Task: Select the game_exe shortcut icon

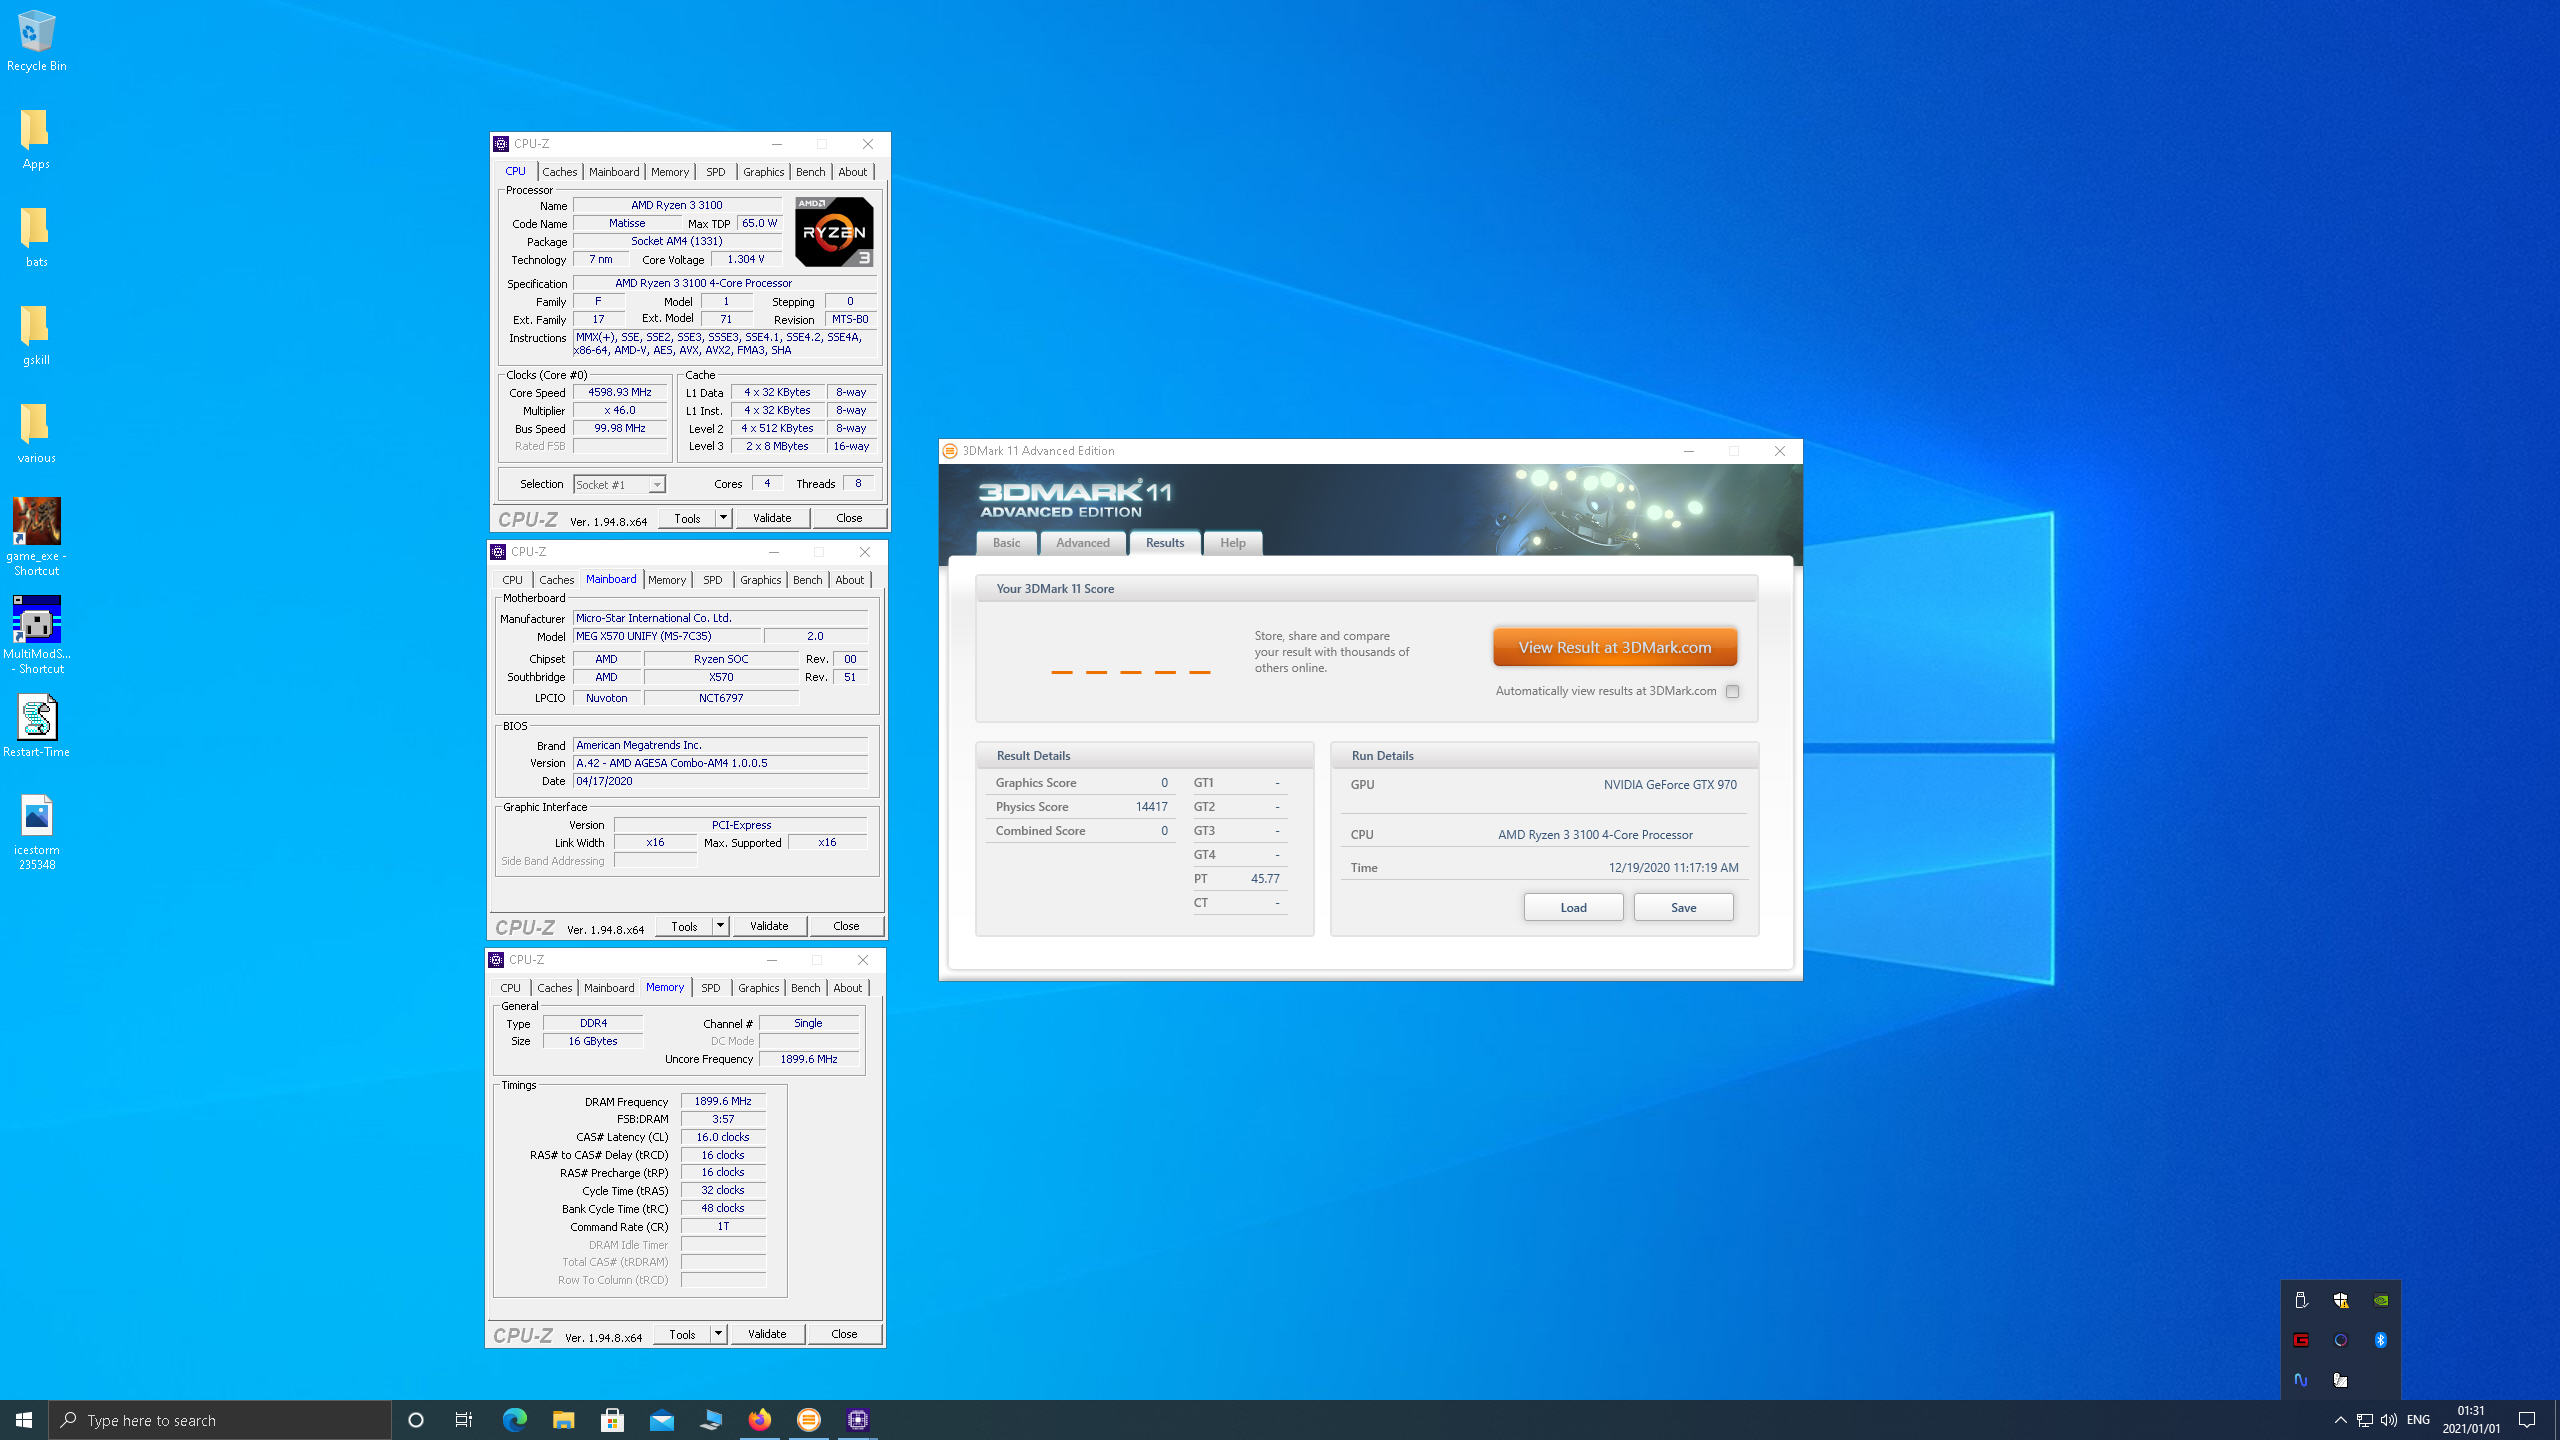Action: coord(36,537)
